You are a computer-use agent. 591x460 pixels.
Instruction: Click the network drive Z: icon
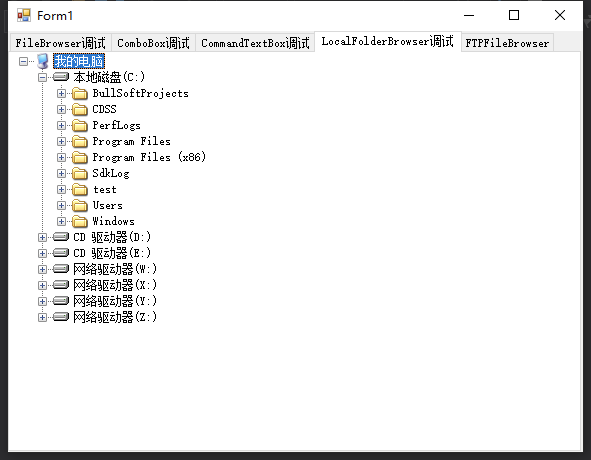click(61, 317)
